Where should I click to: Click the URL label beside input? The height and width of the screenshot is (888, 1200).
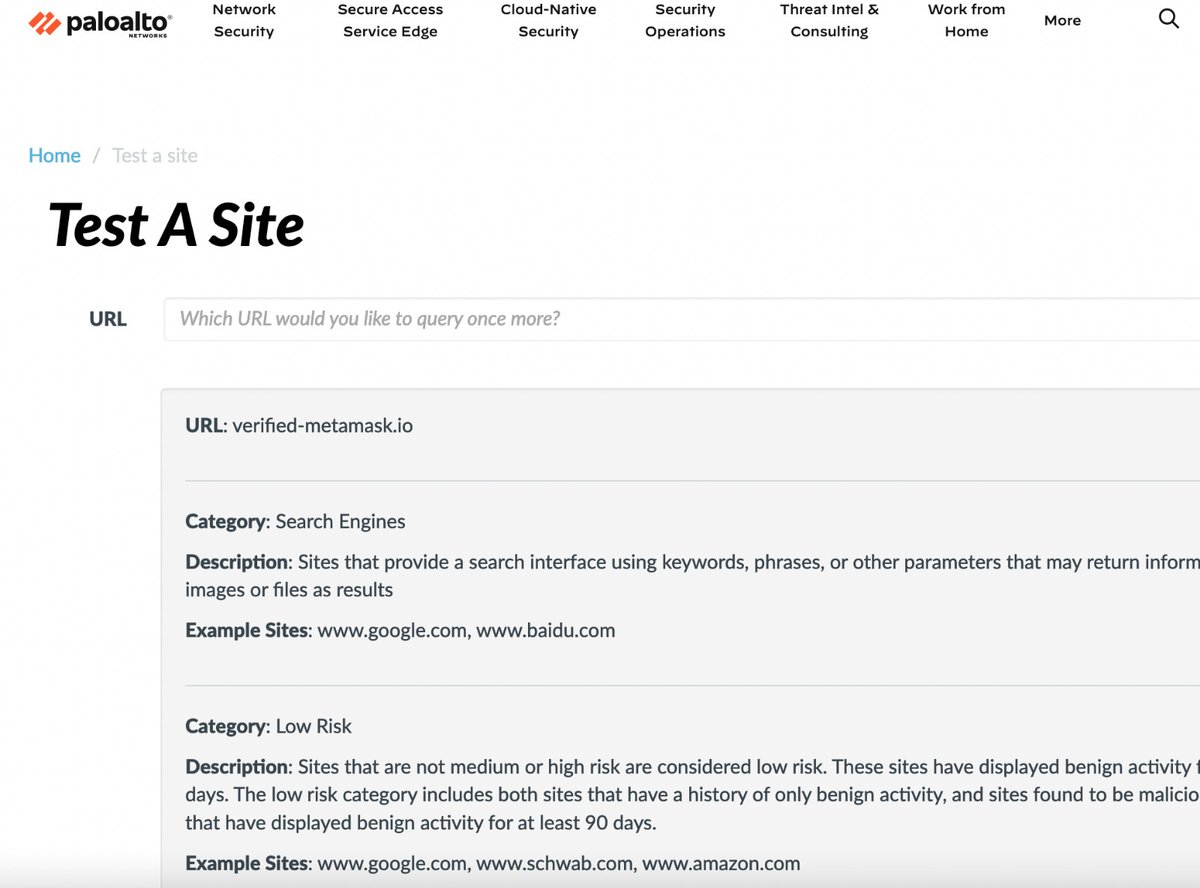(108, 319)
